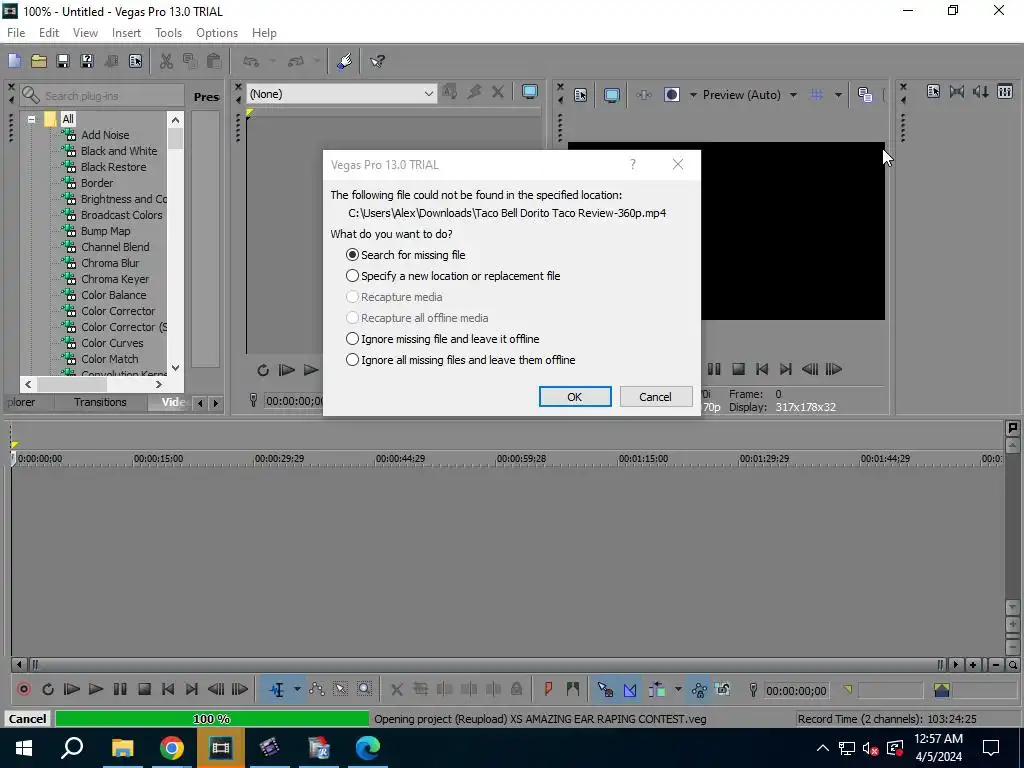Open the Options menu
The image size is (1024, 768).
coord(217,33)
